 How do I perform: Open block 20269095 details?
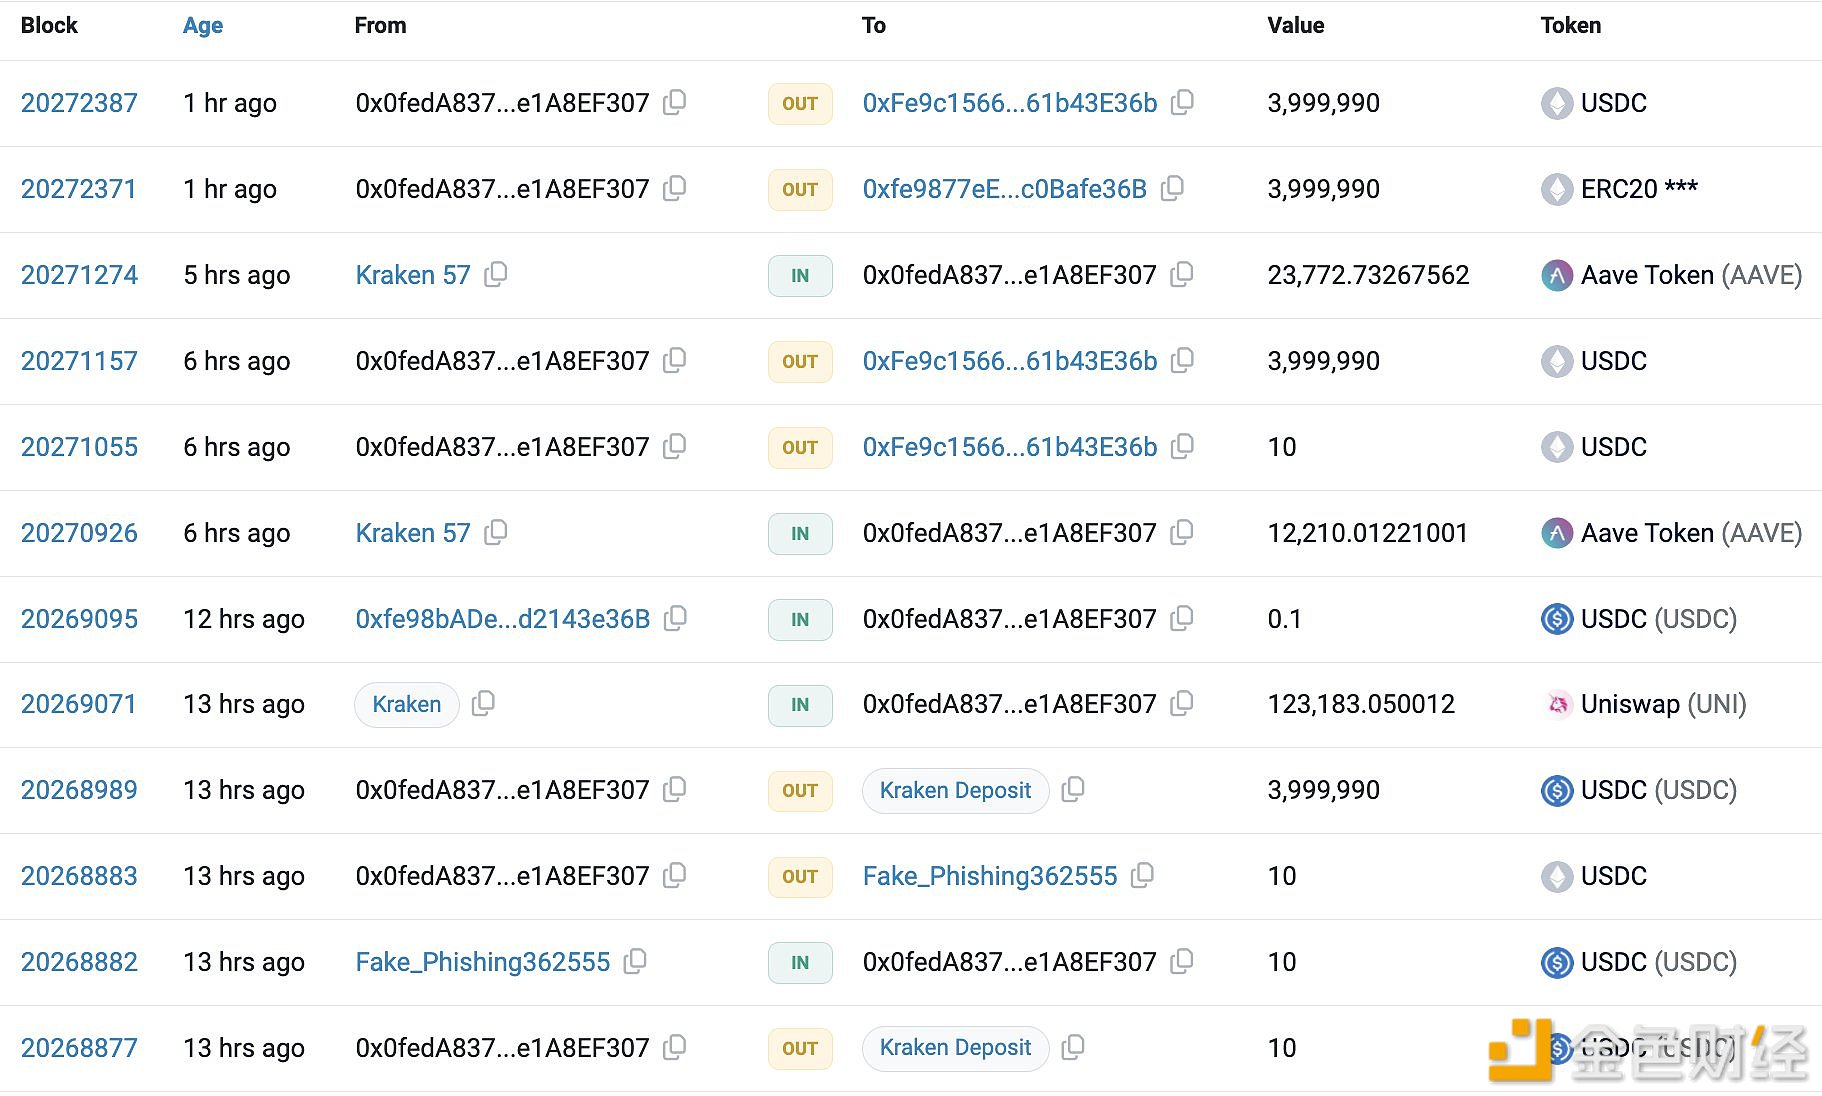79,619
